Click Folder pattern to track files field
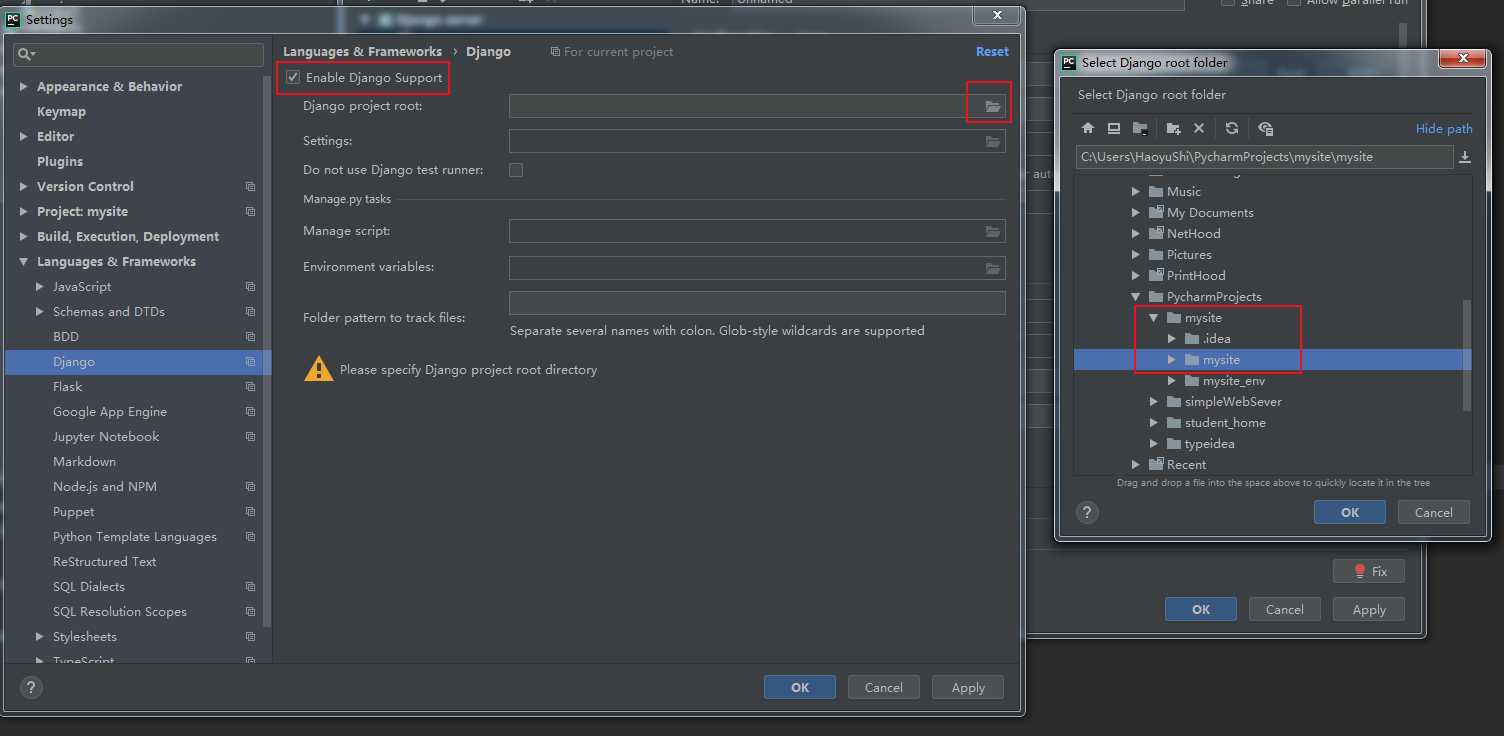 click(757, 303)
